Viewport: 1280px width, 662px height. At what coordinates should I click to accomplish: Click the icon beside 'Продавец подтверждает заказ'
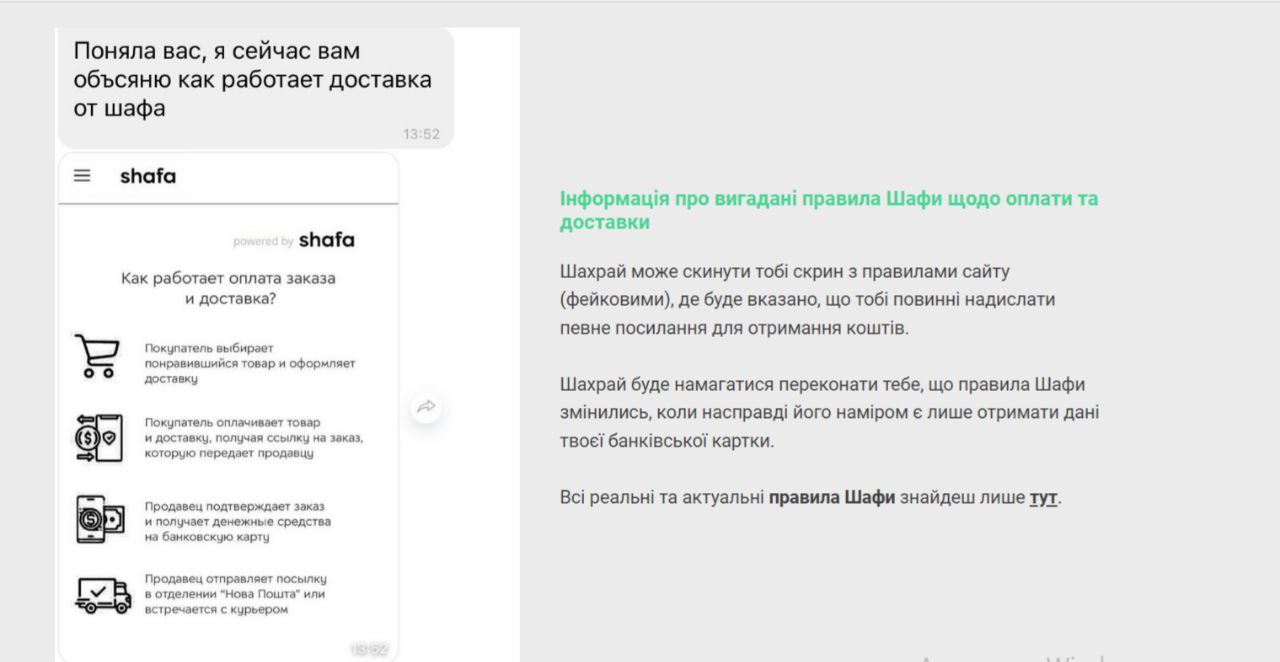coord(100,519)
